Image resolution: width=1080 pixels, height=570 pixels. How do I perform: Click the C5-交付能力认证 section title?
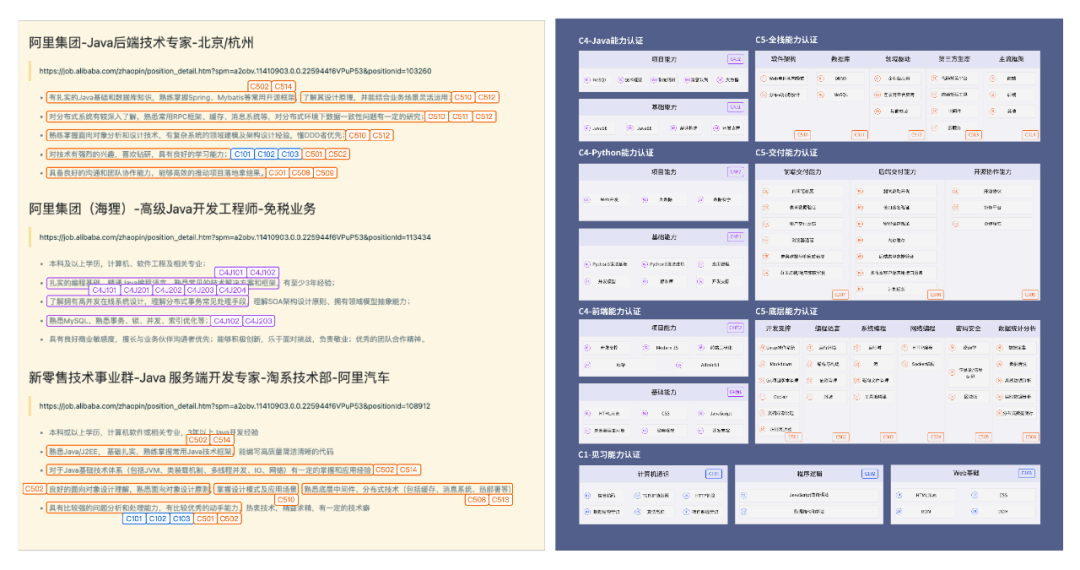[x=787, y=153]
